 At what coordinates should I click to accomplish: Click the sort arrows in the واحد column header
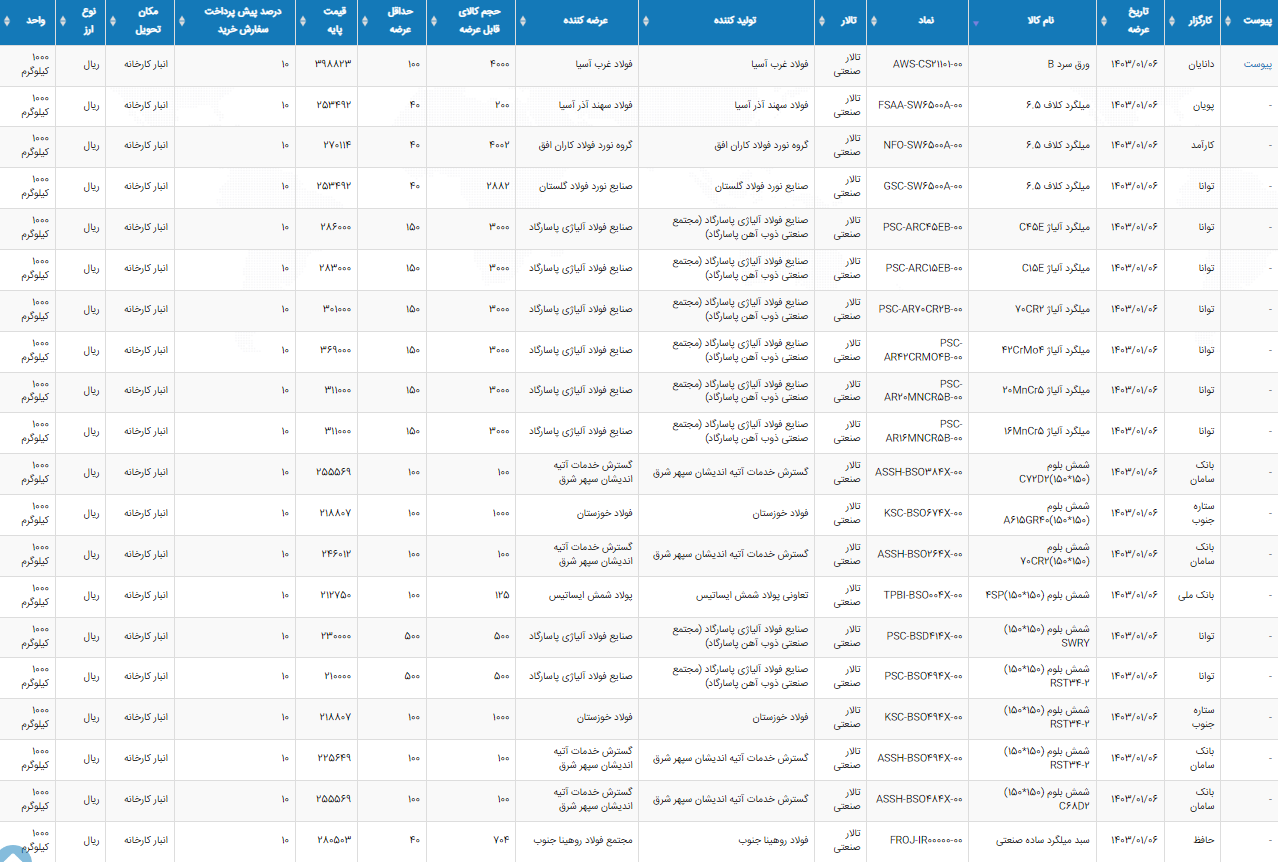pos(8,22)
